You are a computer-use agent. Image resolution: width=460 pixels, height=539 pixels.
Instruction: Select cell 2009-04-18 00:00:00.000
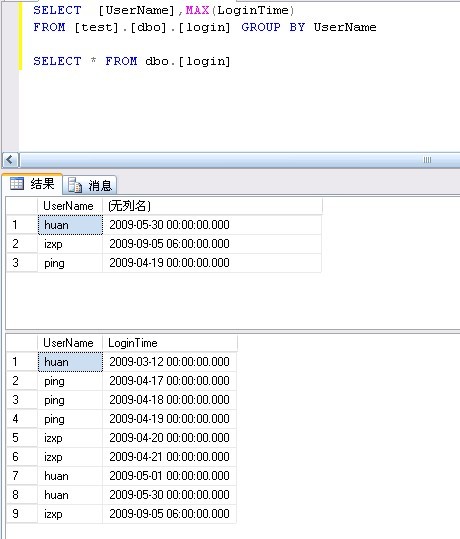[169, 400]
